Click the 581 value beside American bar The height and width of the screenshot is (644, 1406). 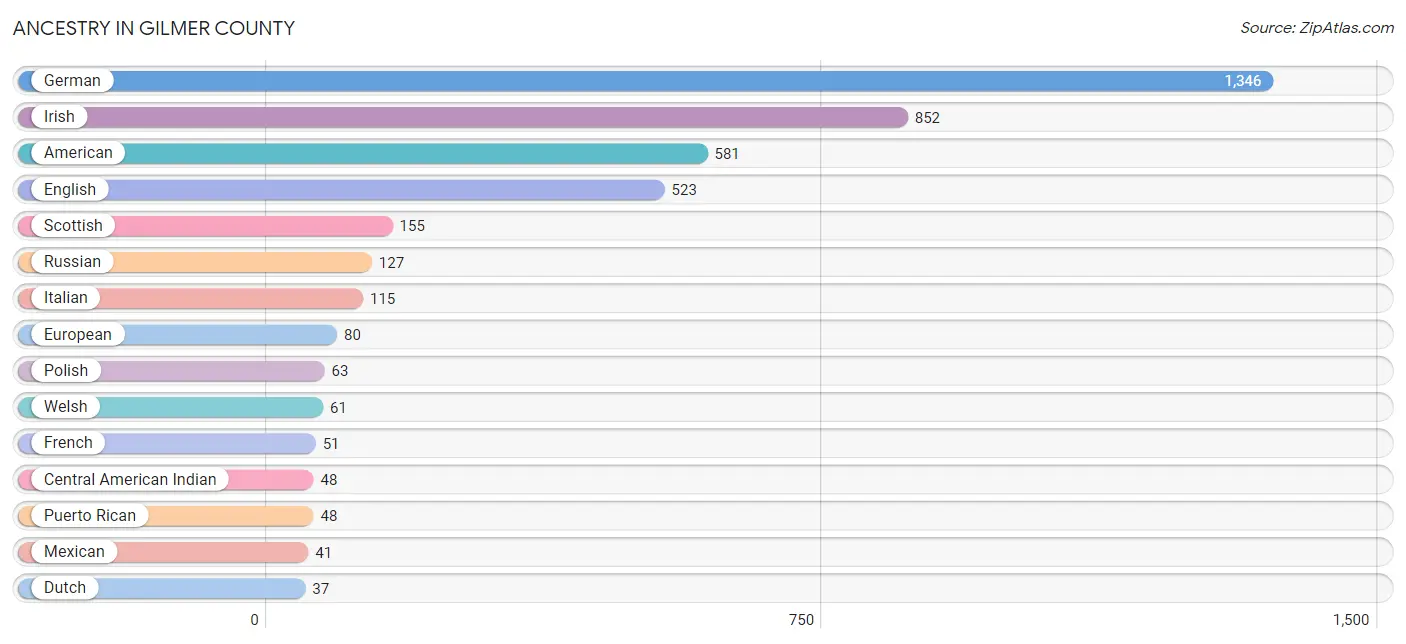727,154
